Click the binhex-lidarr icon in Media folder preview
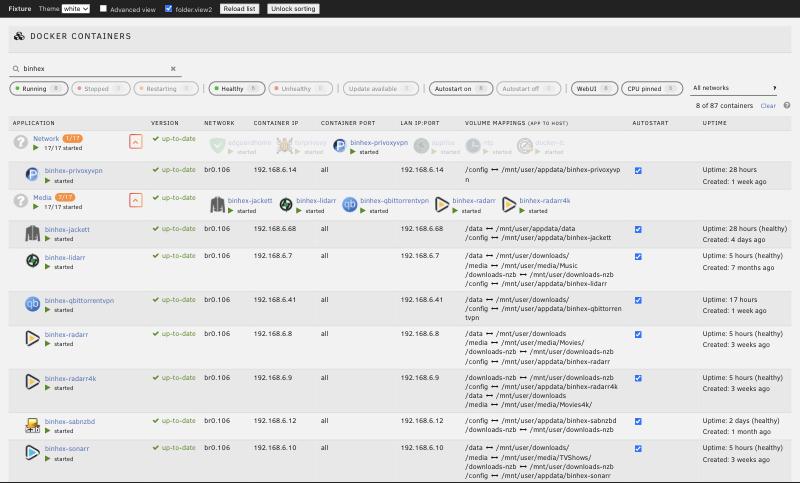800x483 pixels. [x=286, y=205]
